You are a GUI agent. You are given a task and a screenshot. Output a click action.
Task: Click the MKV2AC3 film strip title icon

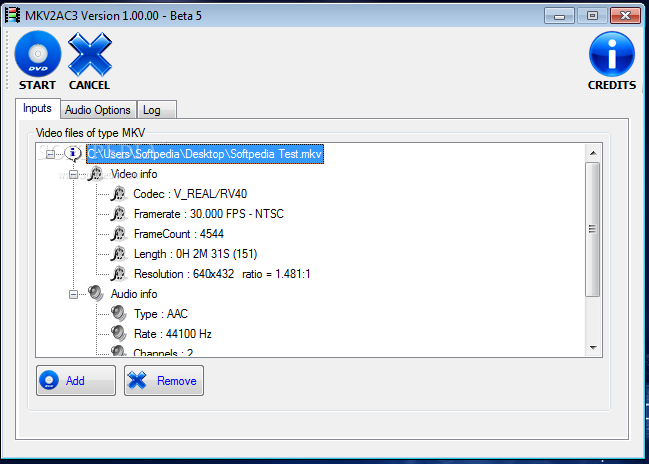coord(12,15)
